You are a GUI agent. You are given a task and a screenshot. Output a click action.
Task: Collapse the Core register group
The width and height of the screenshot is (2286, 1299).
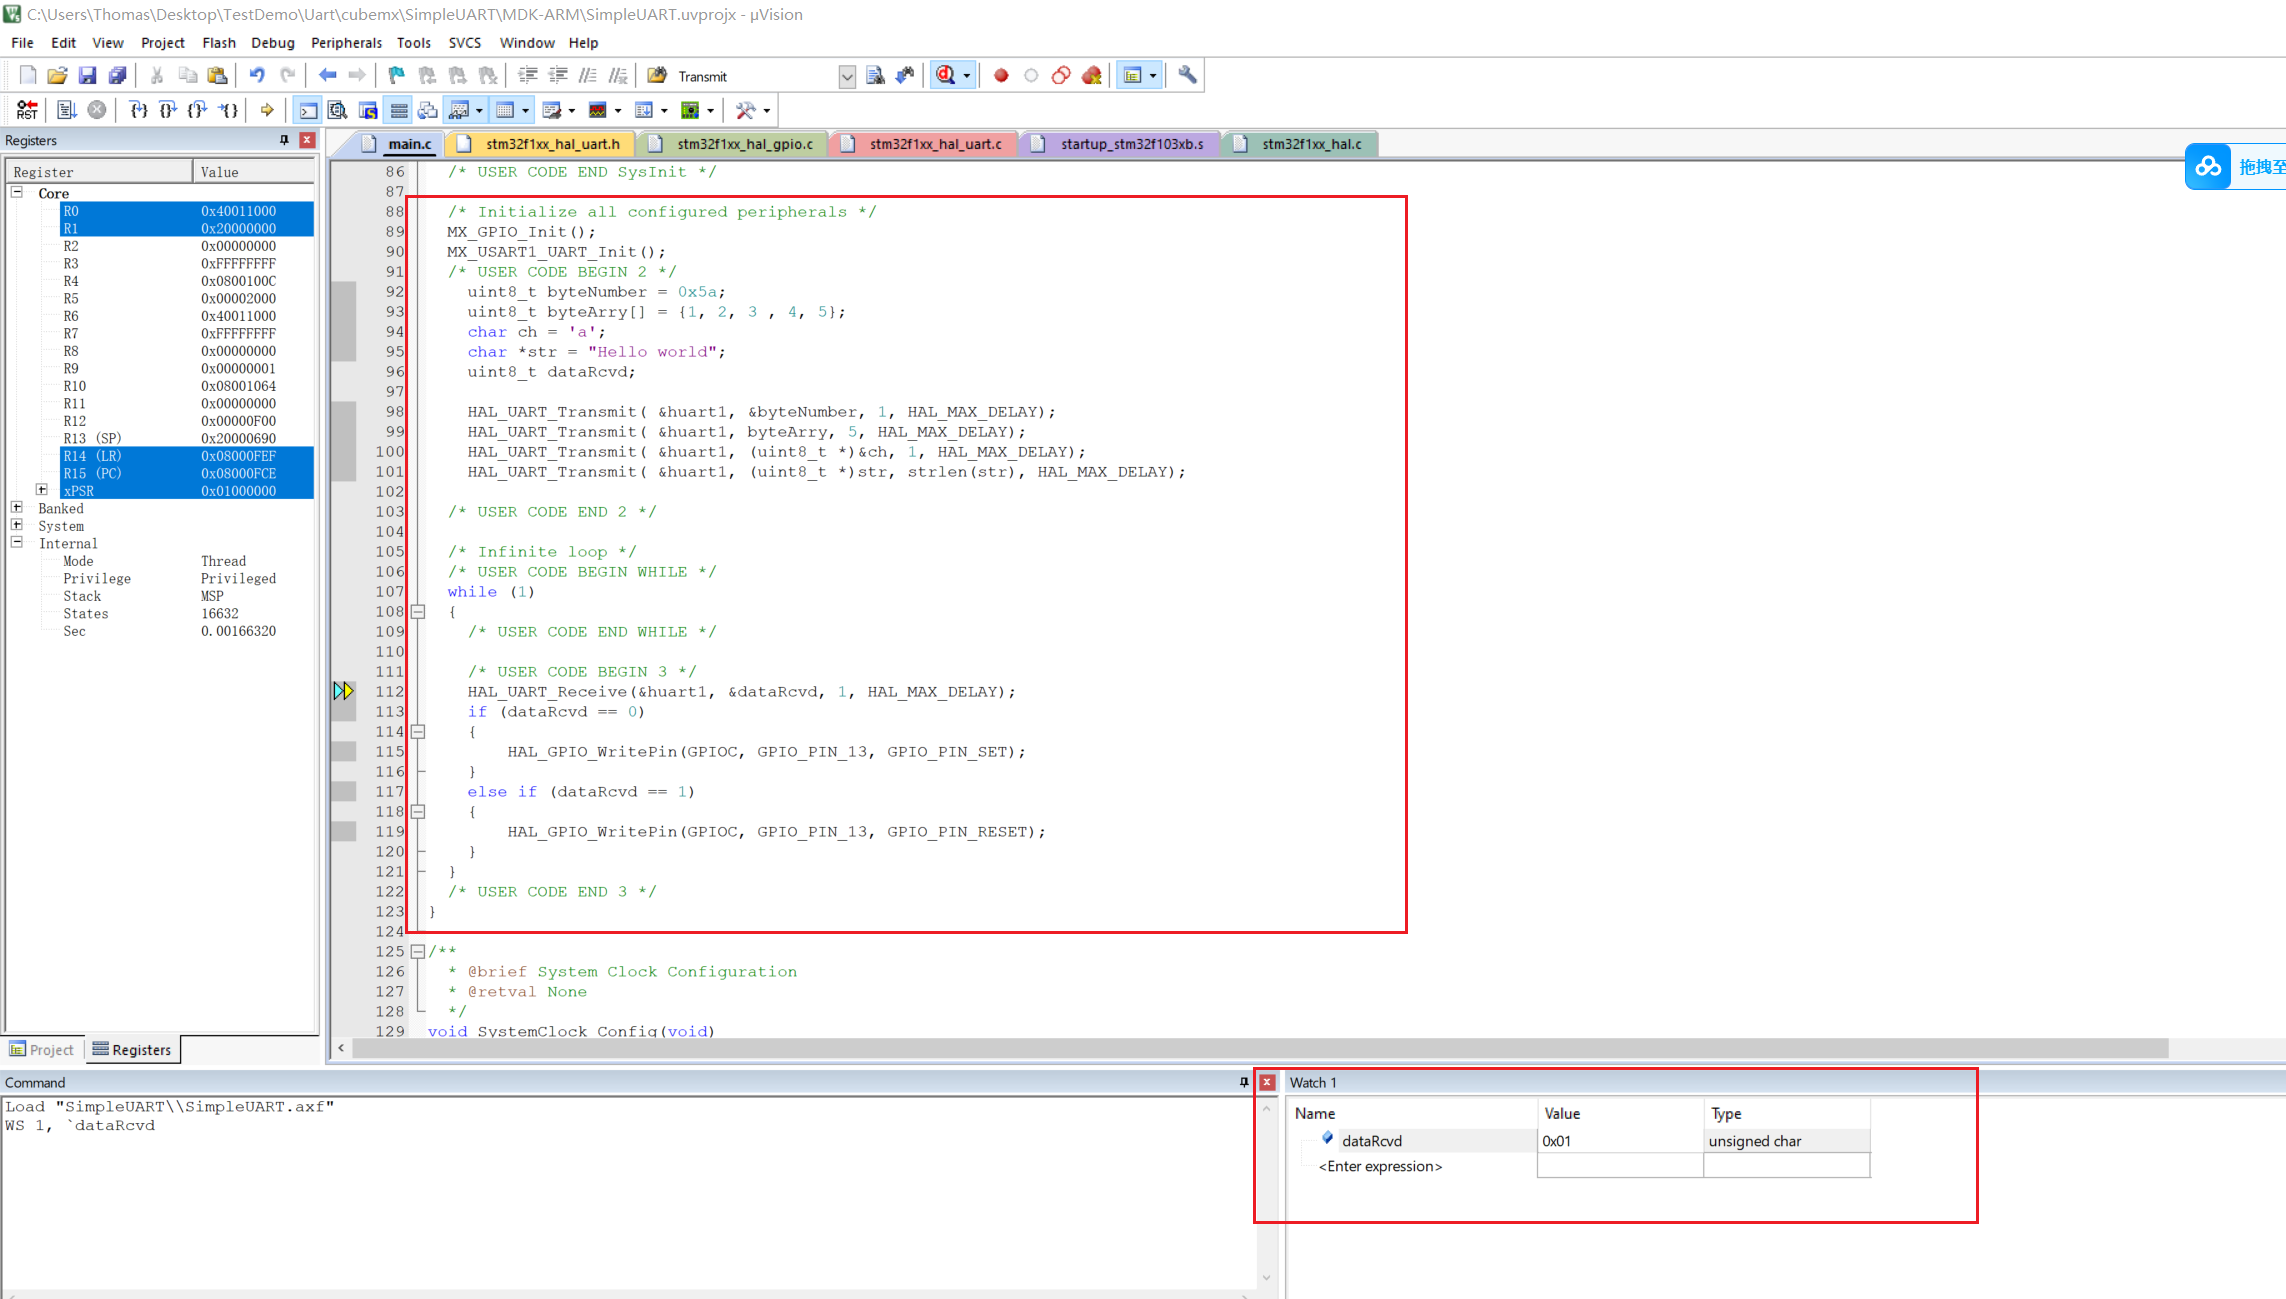pyautogui.click(x=17, y=192)
